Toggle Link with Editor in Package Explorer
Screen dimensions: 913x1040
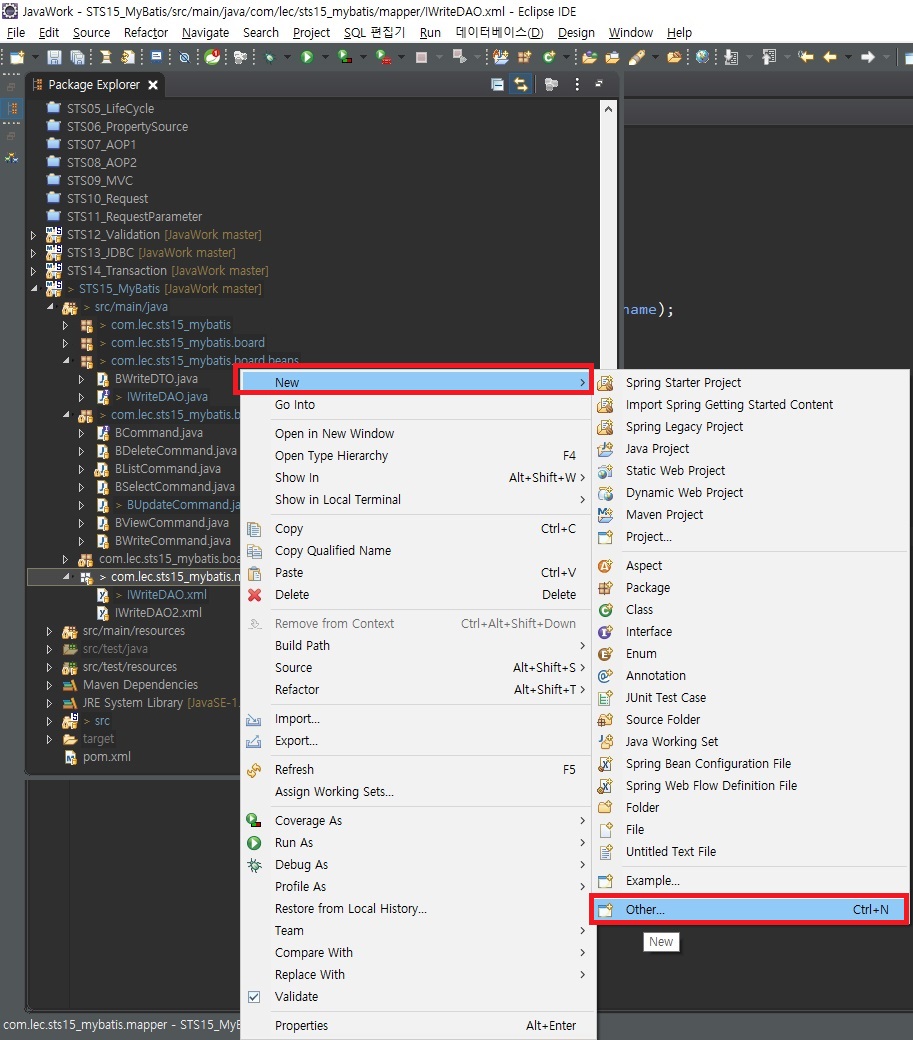click(521, 84)
